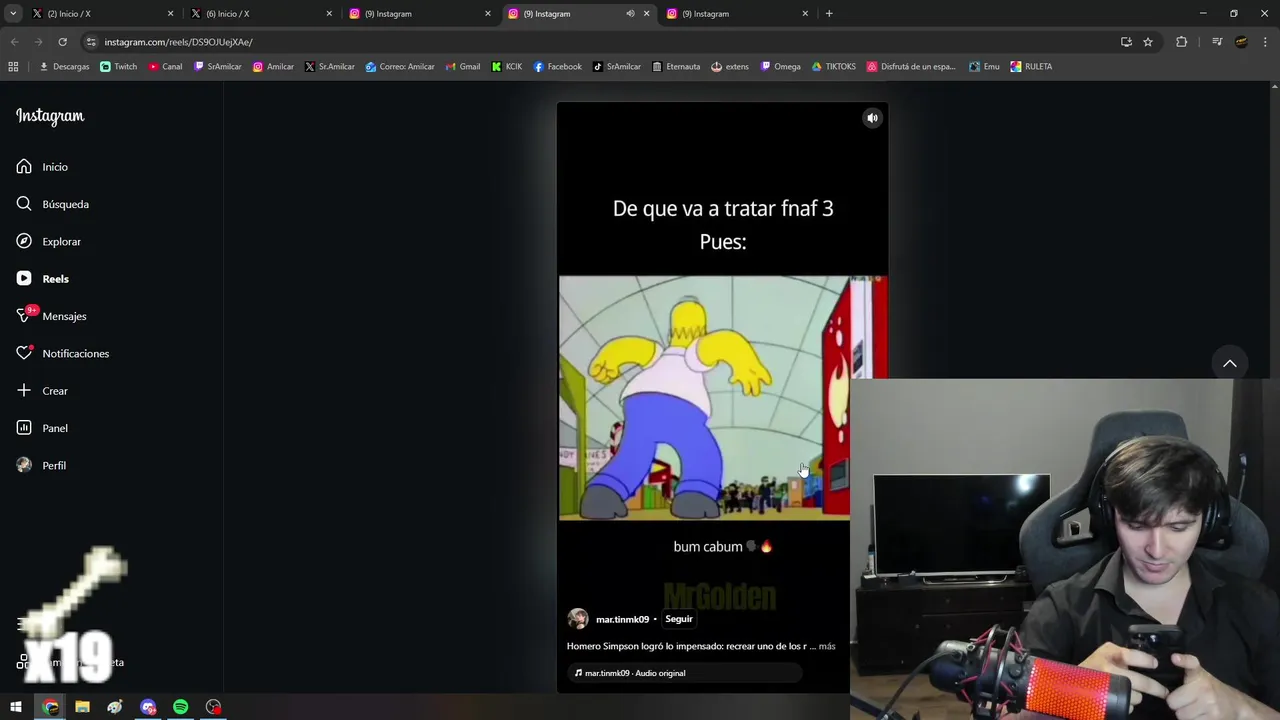Bookmark this page with star
The height and width of the screenshot is (720, 1280).
(1148, 42)
